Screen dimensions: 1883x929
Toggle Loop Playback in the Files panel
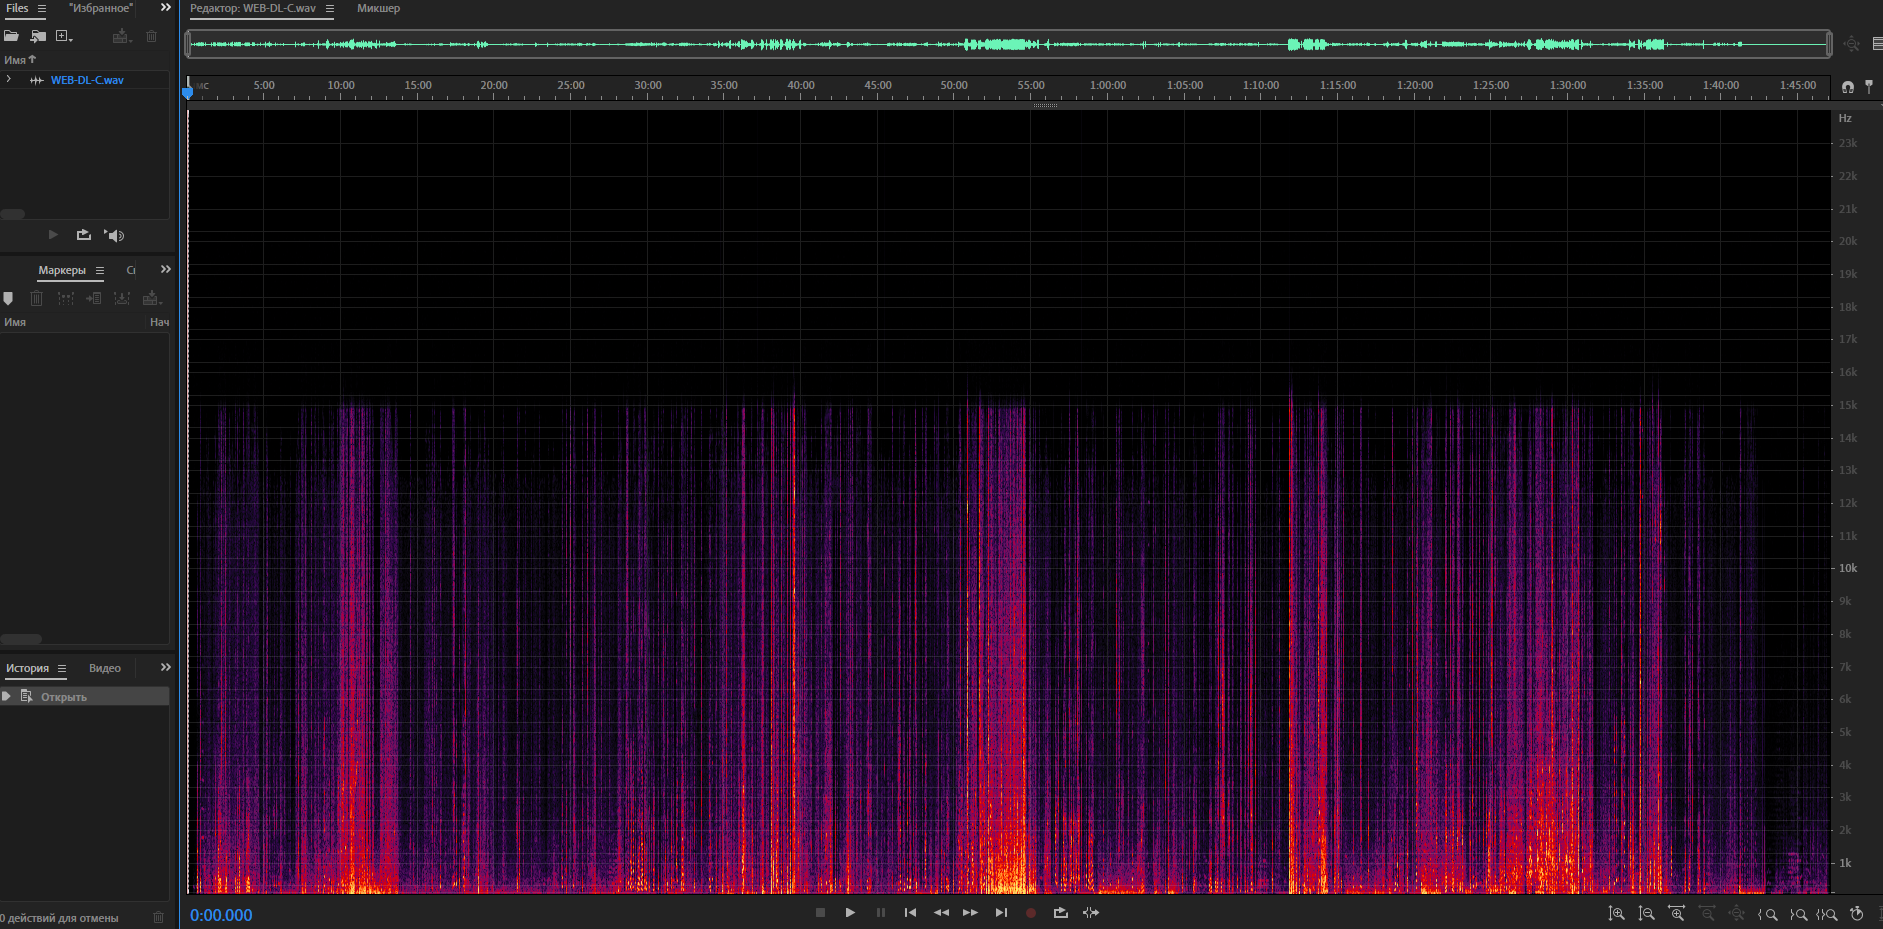84,235
